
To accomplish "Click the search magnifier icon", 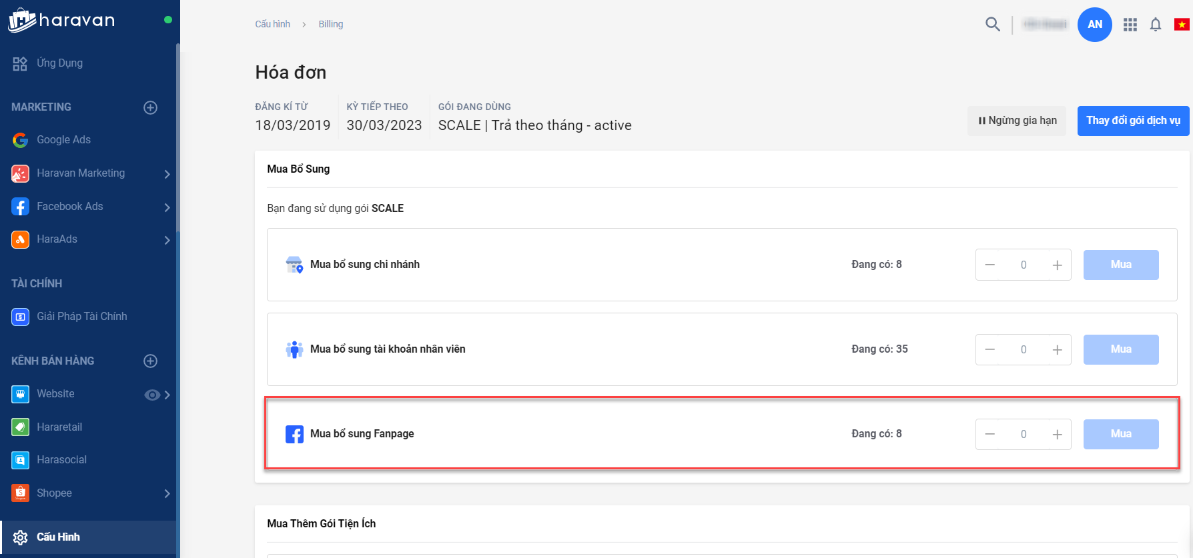I will 992,24.
